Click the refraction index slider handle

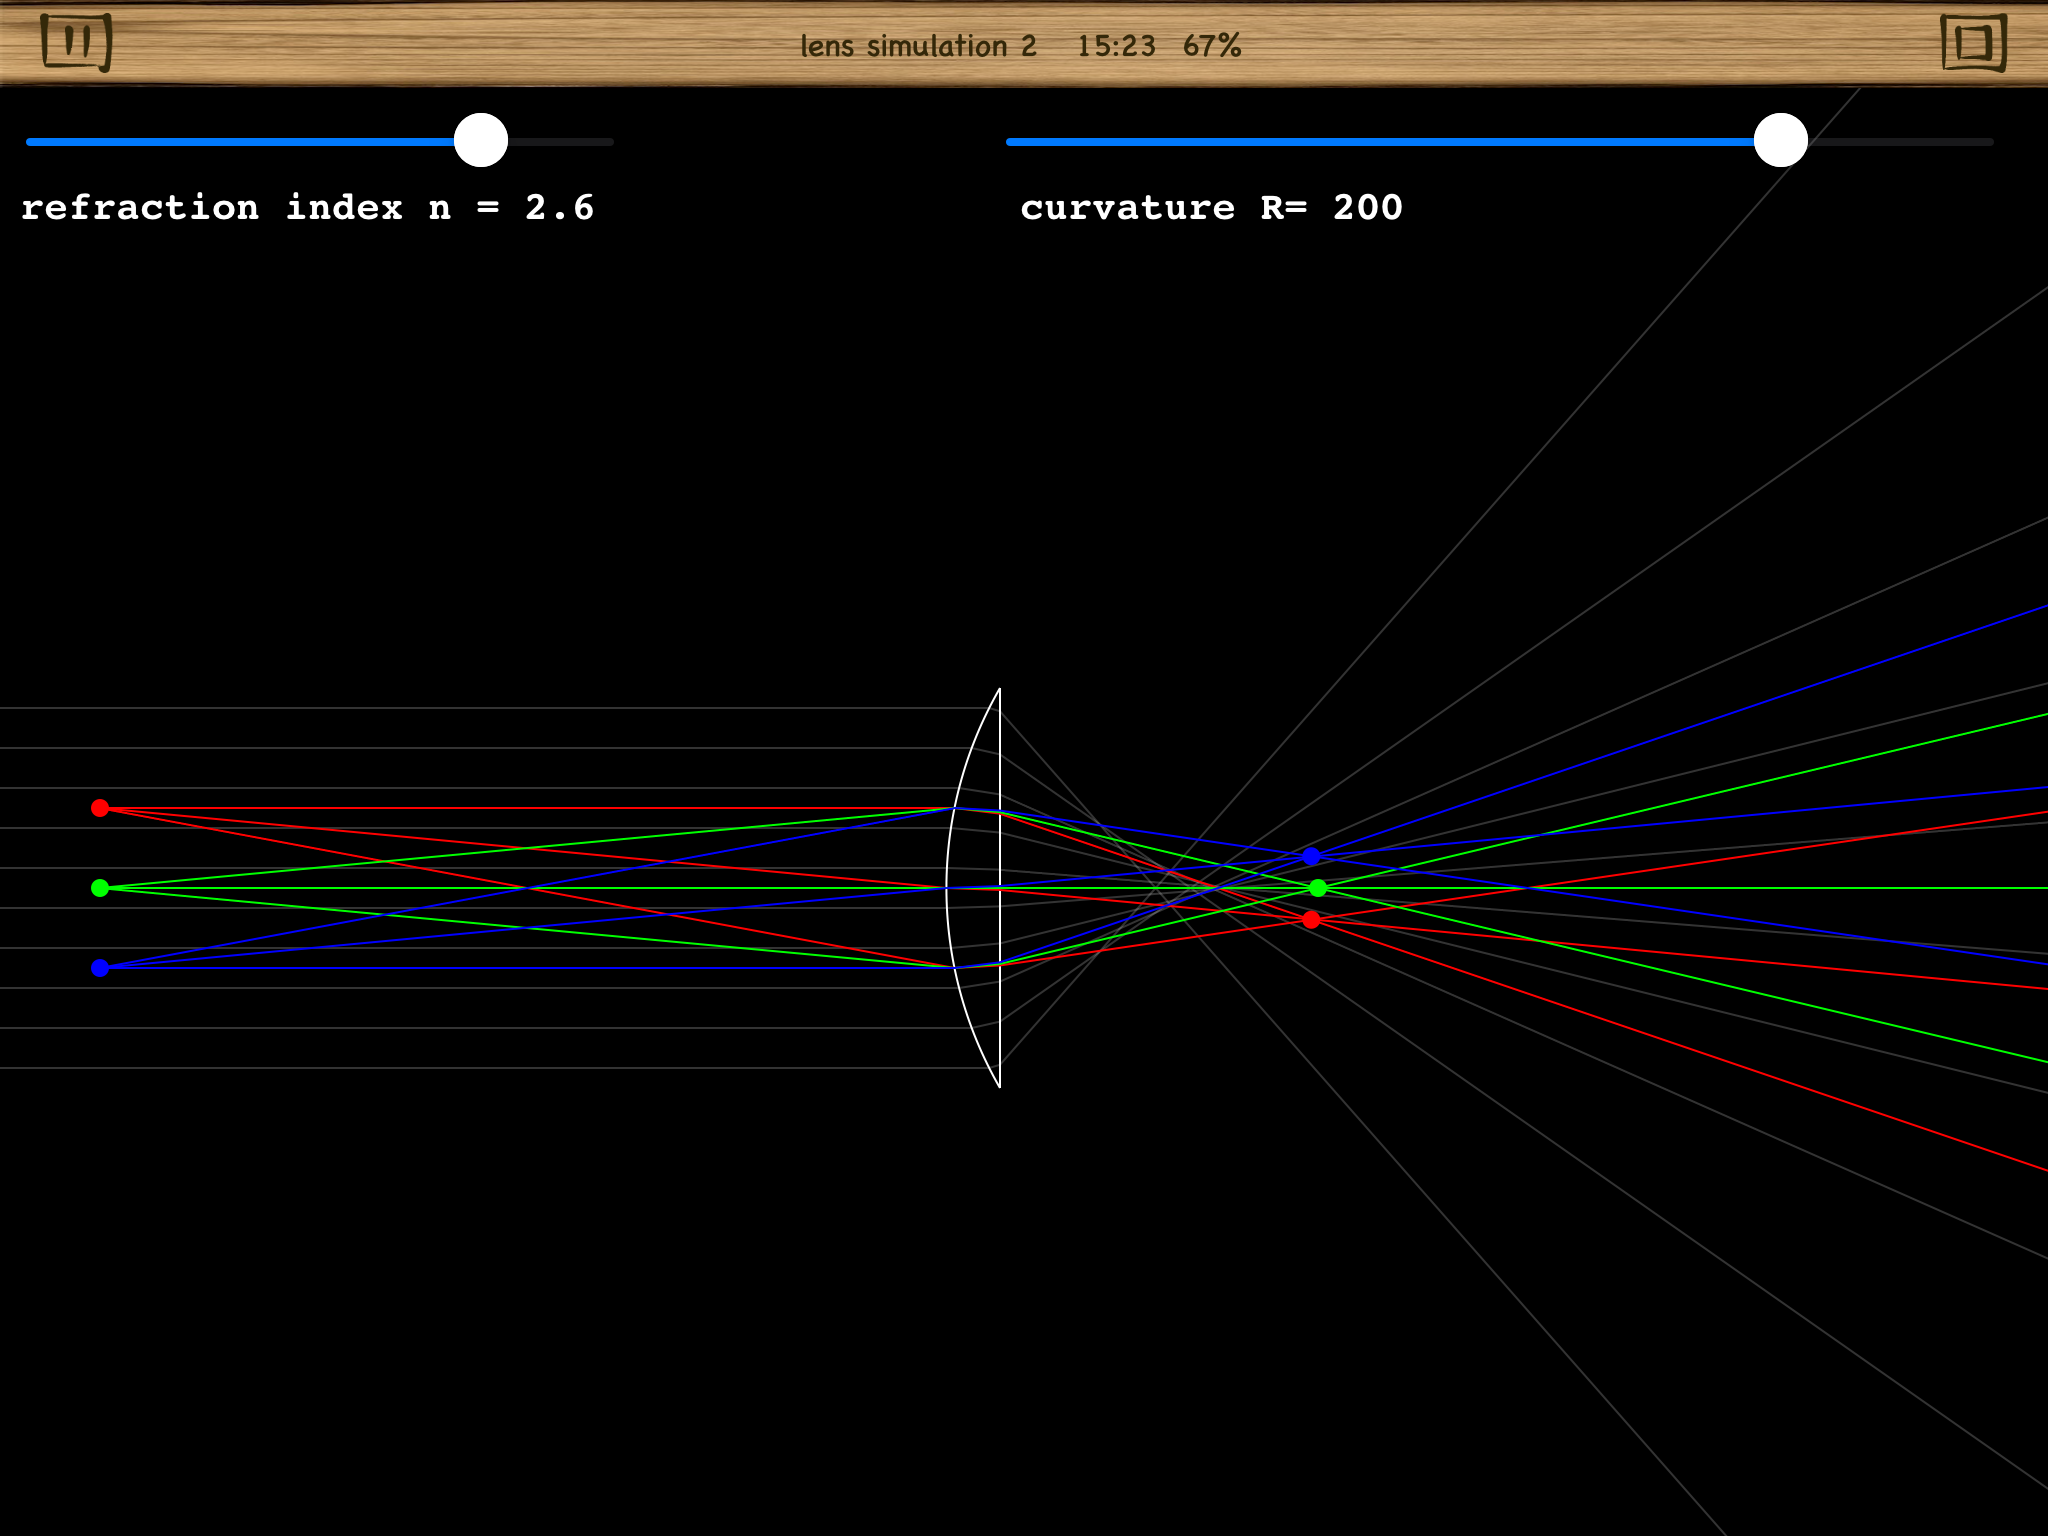[481, 141]
